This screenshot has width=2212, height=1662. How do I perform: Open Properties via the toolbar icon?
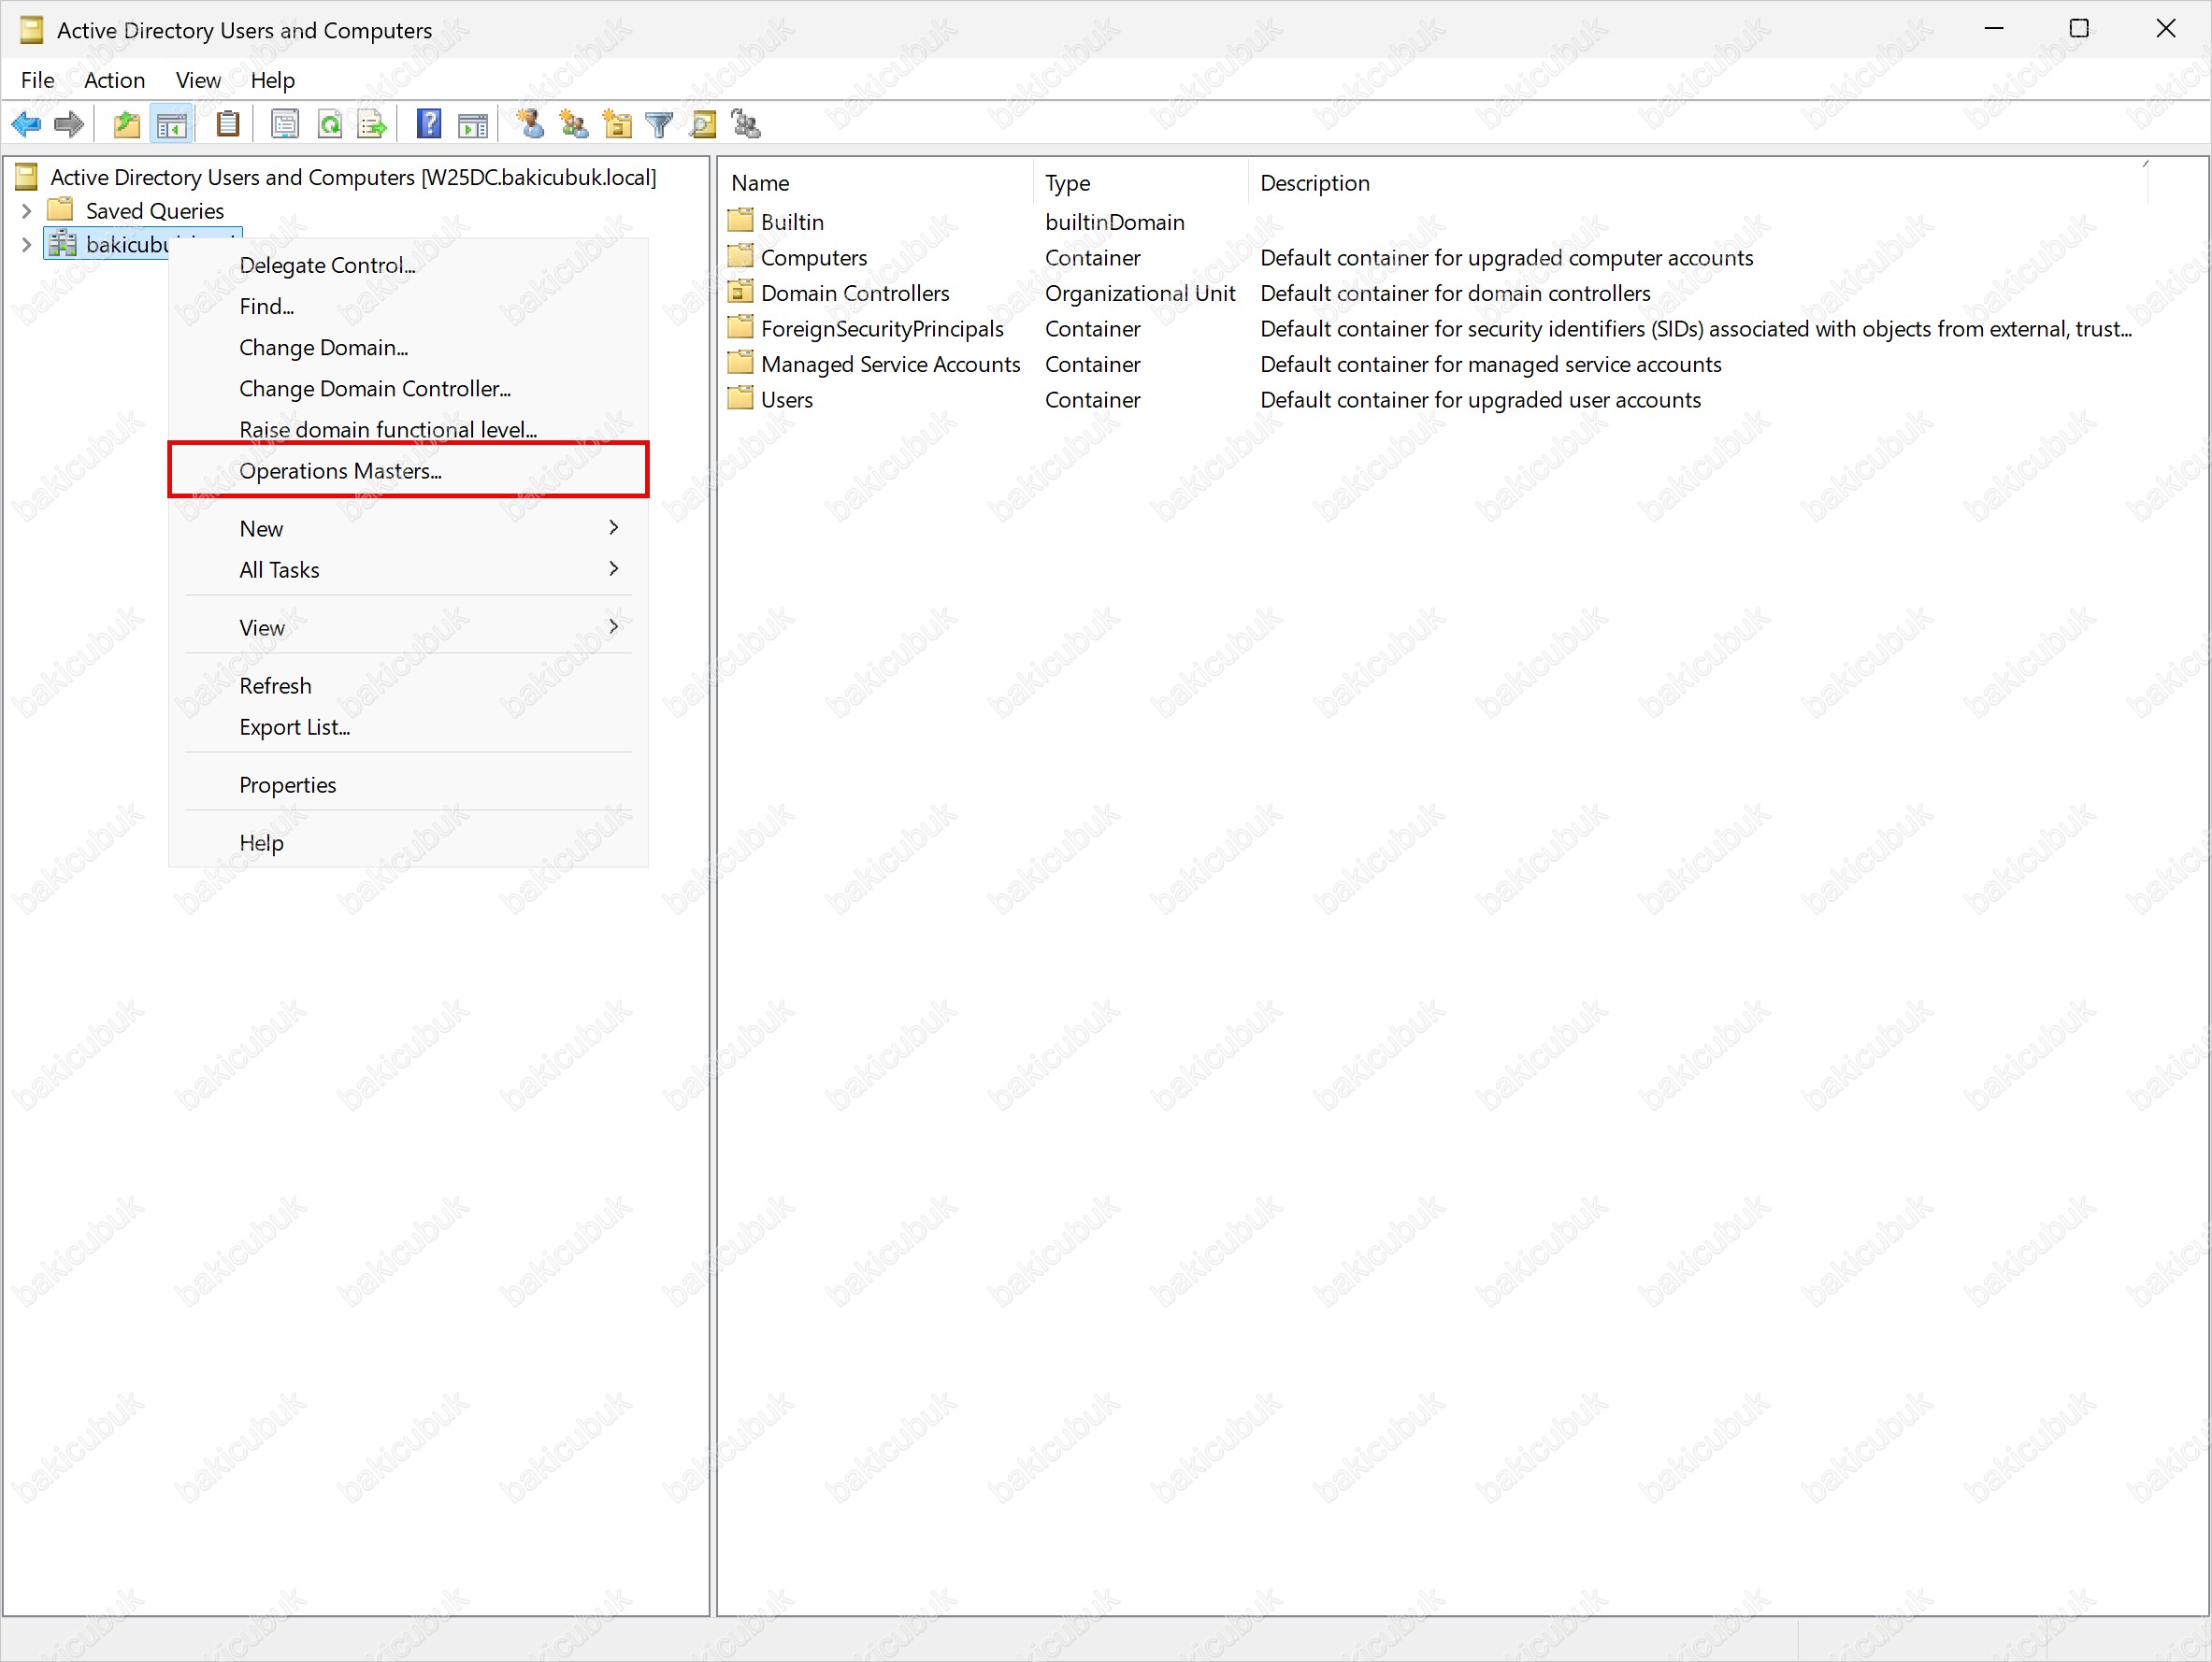[x=285, y=125]
